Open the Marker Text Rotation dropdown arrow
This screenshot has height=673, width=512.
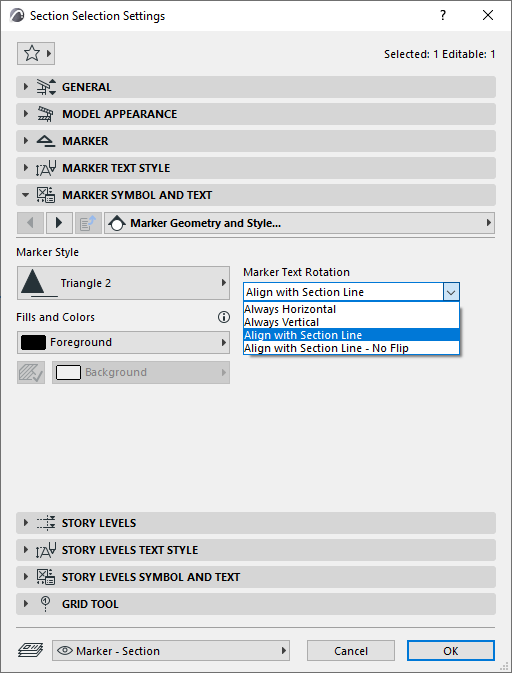[451, 292]
